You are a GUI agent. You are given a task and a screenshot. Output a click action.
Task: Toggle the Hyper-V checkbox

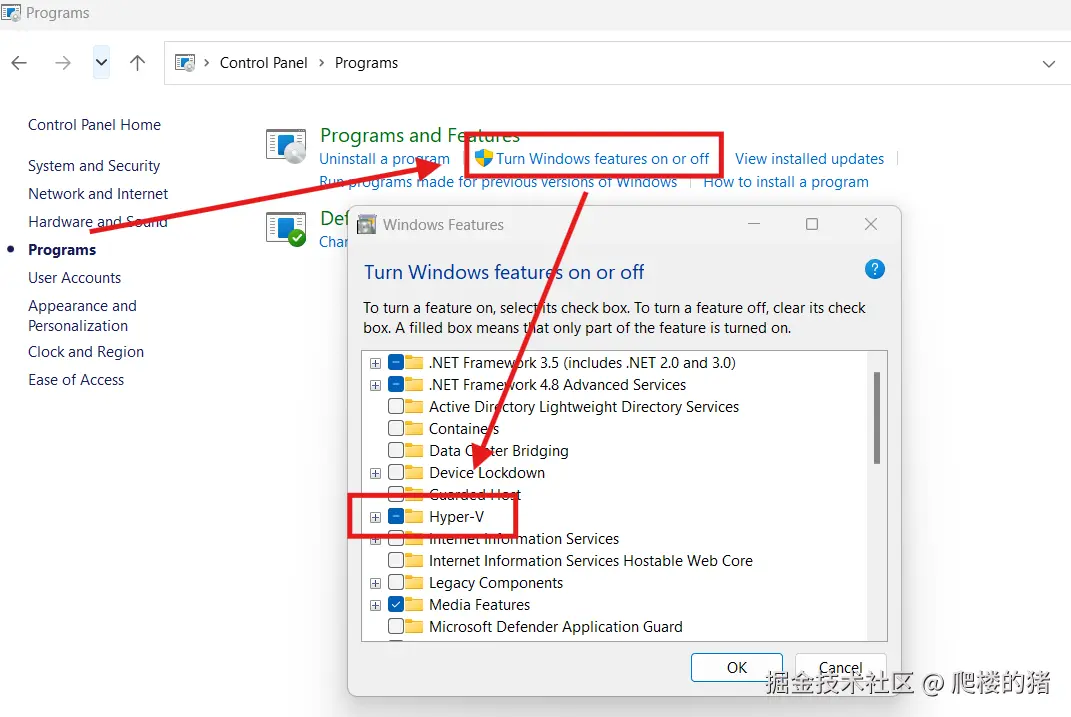pos(395,516)
